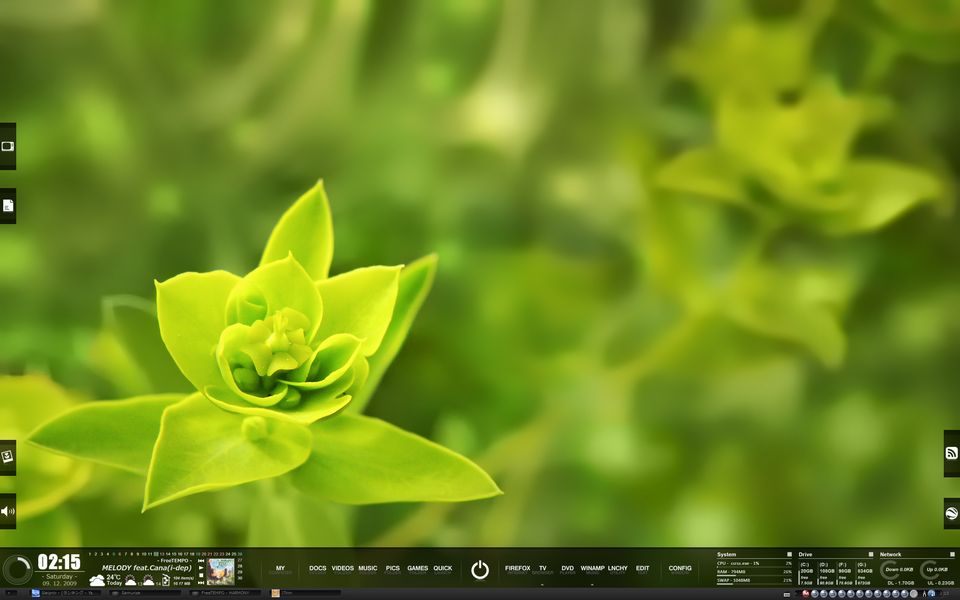Launch the TV browser shortcut
The image size is (960, 600).
click(542, 569)
